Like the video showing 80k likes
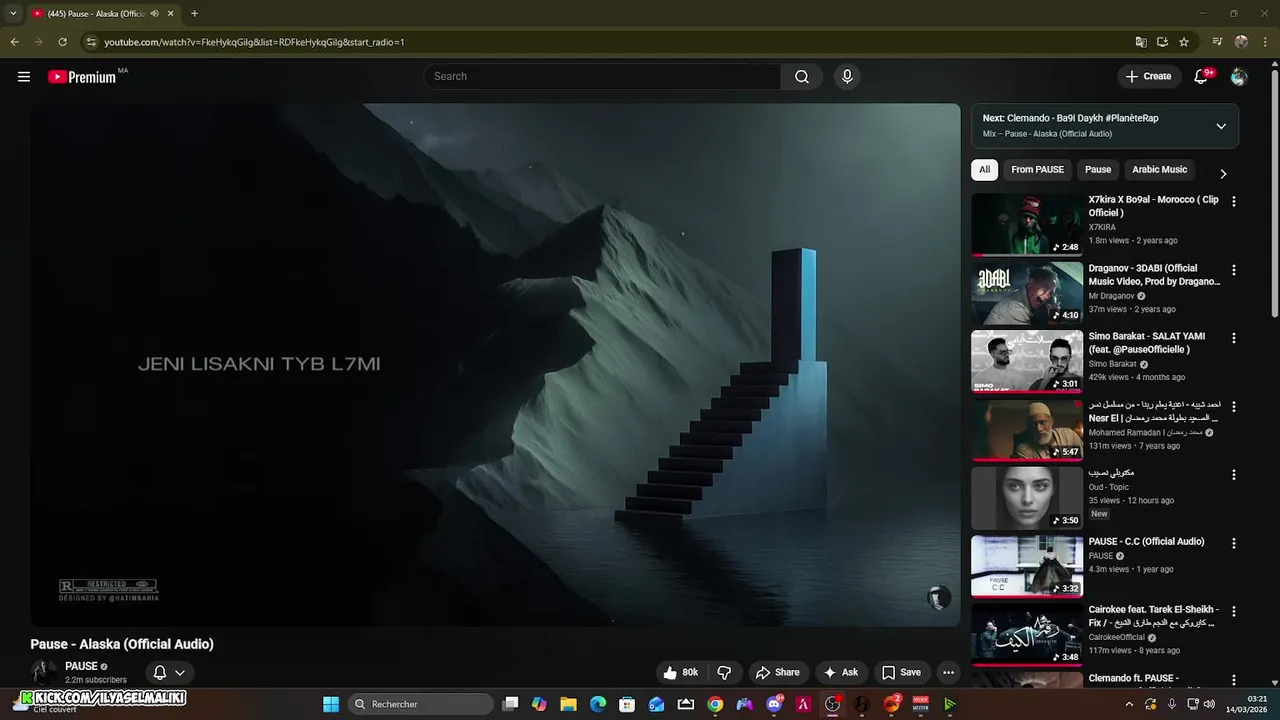The width and height of the screenshot is (1280, 720). click(x=681, y=673)
